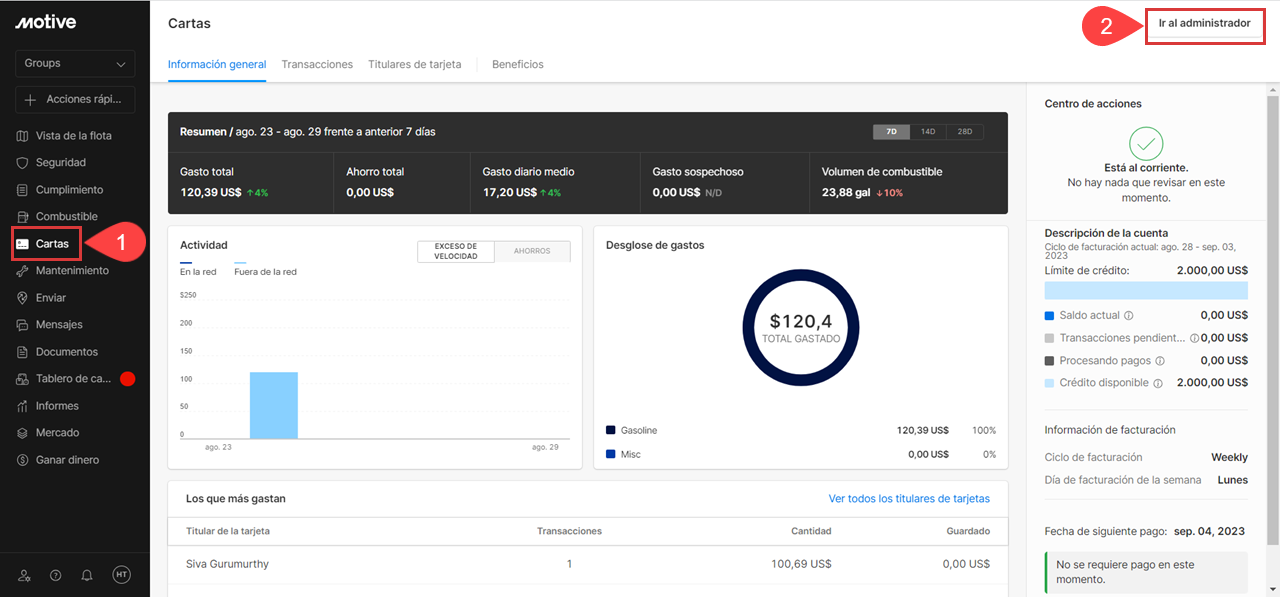The height and width of the screenshot is (597, 1280).
Task: Open Mantenimiento wrench icon in sidebar
Action: (x=22, y=271)
